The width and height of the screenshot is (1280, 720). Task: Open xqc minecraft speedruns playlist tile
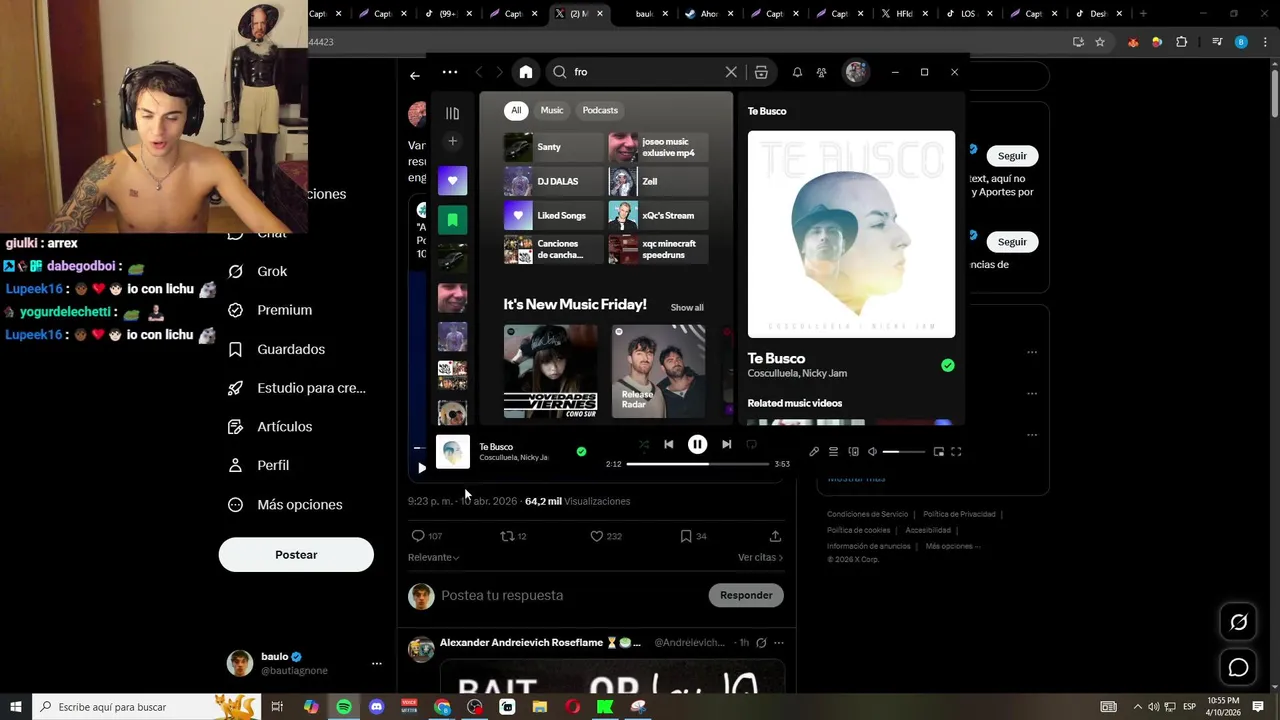coord(658,249)
